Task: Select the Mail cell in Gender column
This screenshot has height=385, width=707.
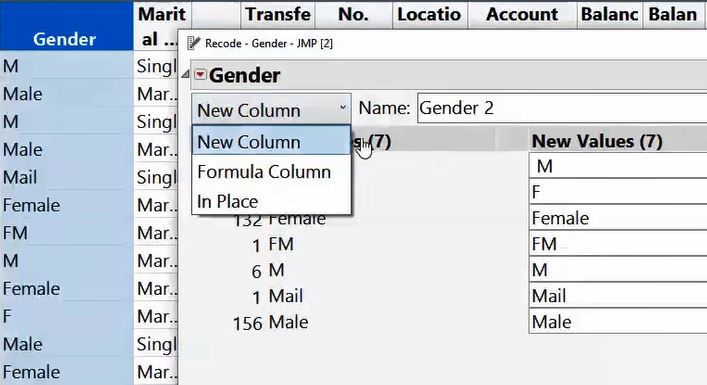Action: 66,177
